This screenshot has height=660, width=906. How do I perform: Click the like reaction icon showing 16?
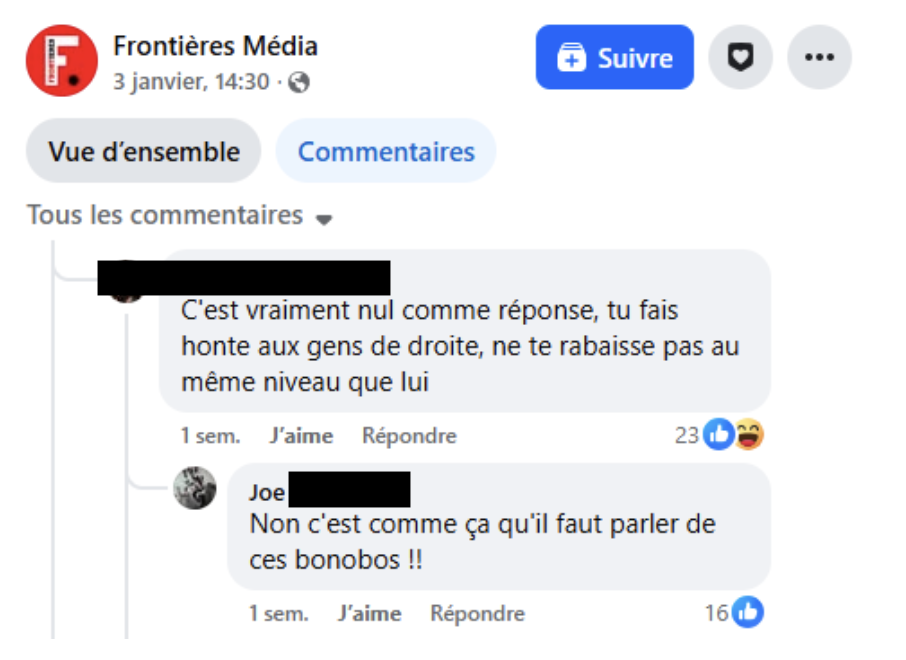coord(747,612)
